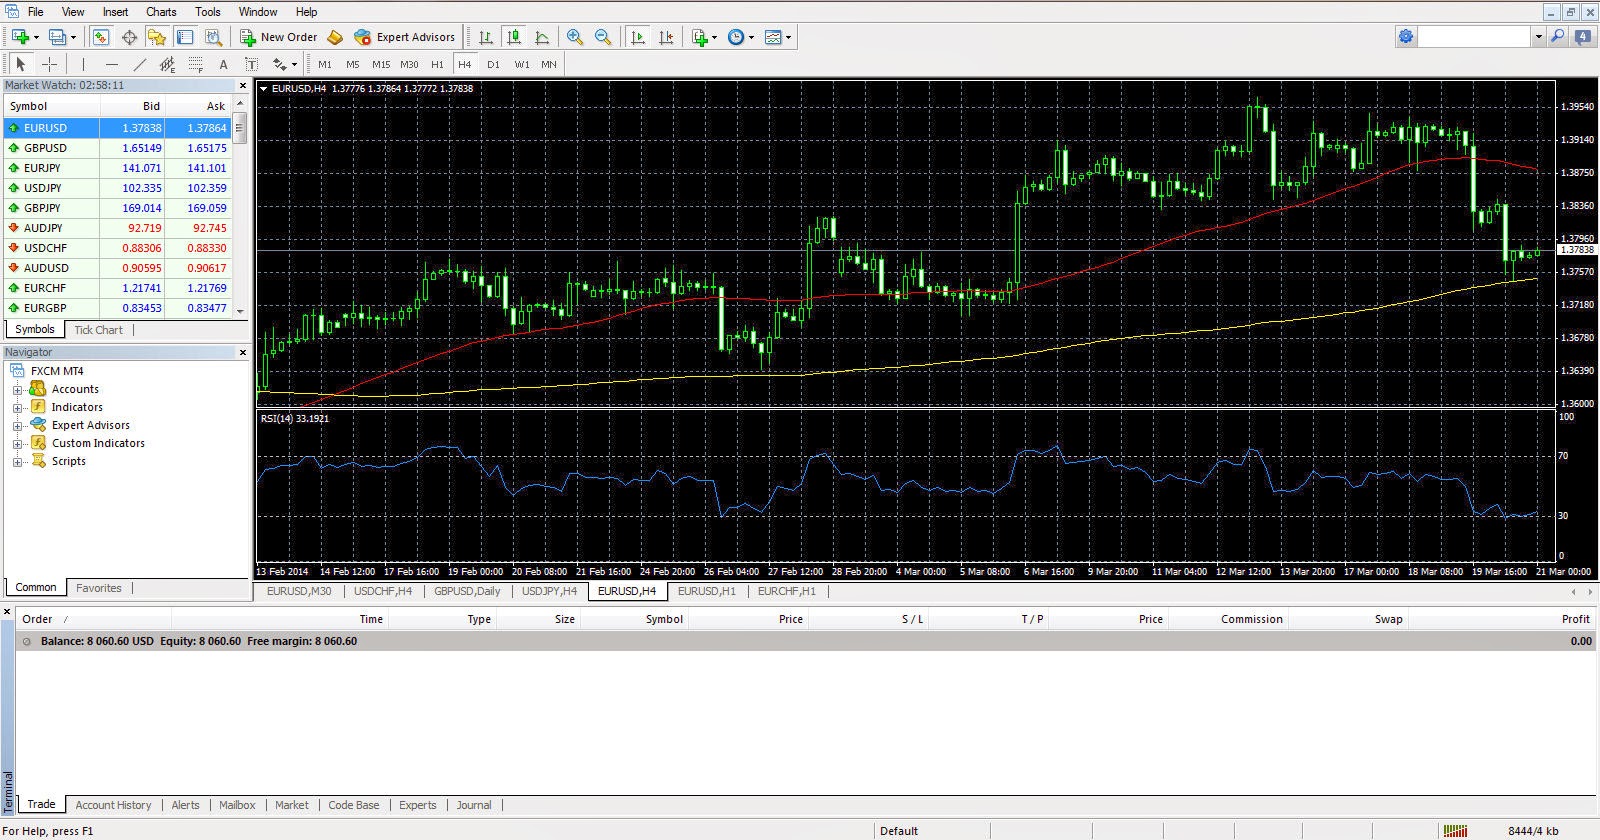Viewport: 1600px width, 840px height.
Task: Open the Insert menu
Action: point(115,12)
